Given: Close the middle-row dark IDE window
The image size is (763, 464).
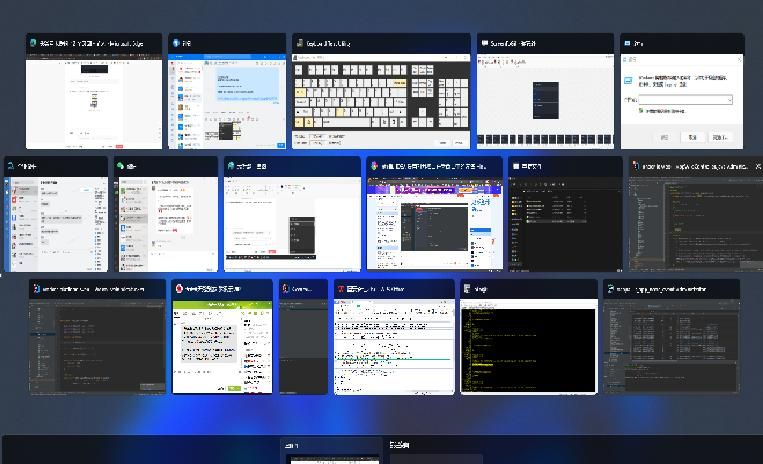Looking at the screenshot, I should point(758,166).
